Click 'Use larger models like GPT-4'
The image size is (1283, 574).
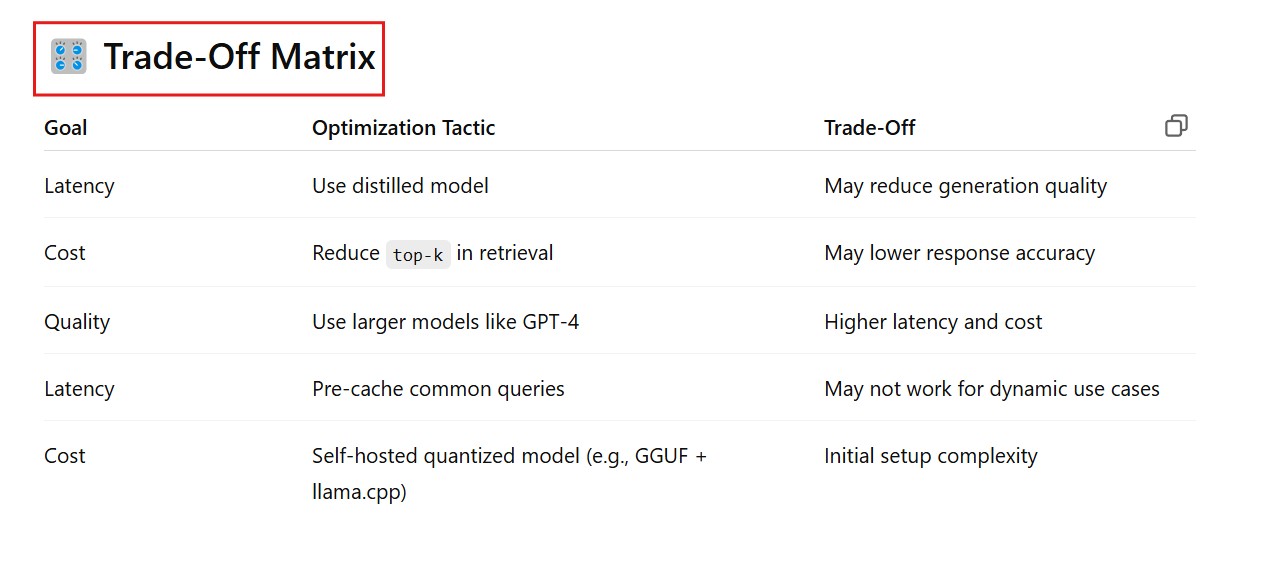pyautogui.click(x=445, y=322)
